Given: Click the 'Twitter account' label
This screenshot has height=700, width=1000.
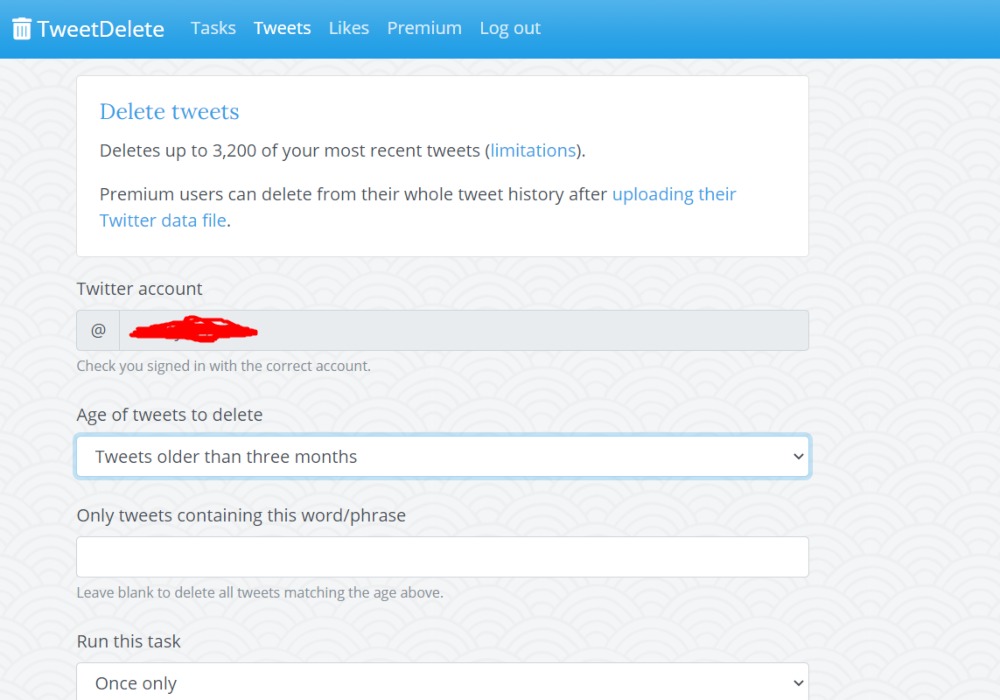Looking at the screenshot, I should pyautogui.click(x=139, y=289).
